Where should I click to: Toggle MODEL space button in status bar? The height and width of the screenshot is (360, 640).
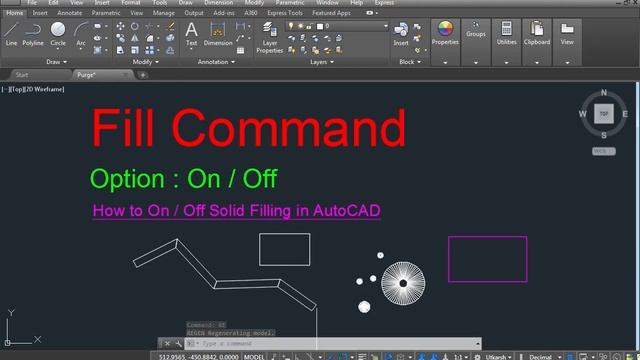tap(254, 357)
